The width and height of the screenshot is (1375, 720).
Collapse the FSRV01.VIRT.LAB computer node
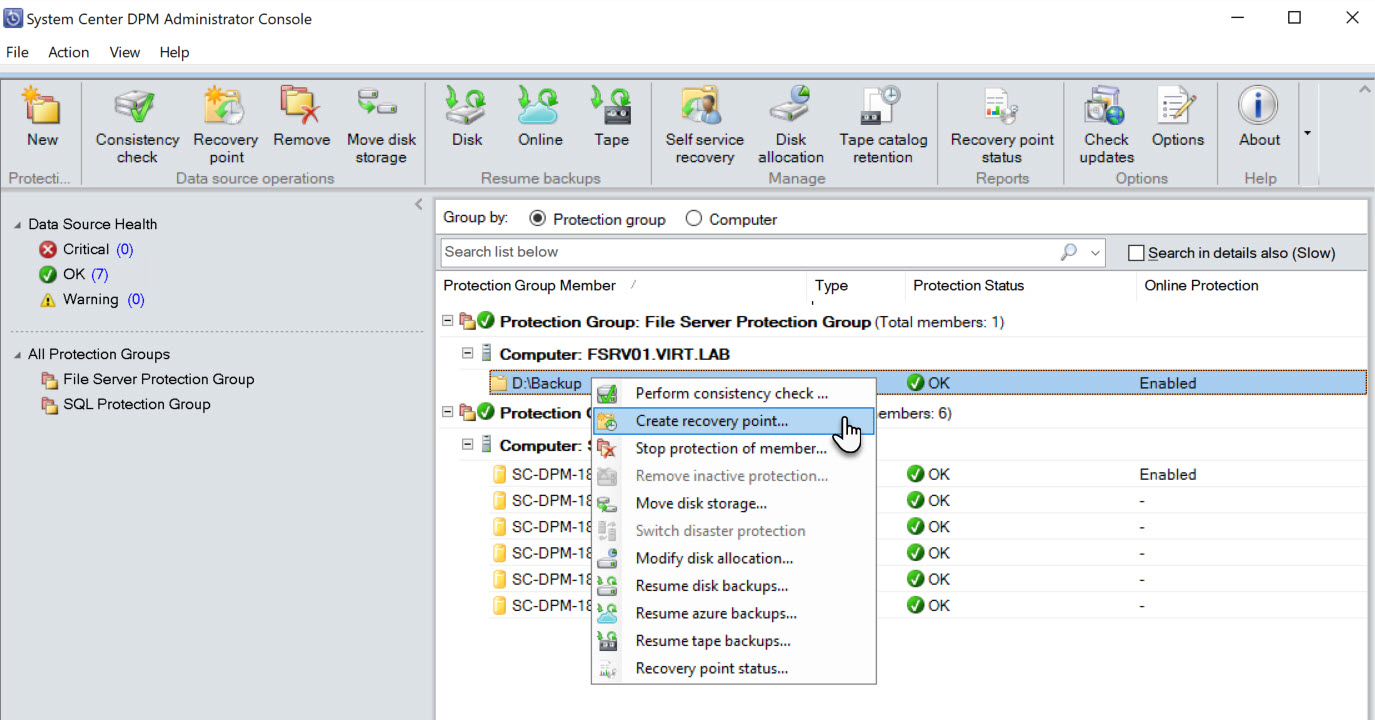pos(467,352)
